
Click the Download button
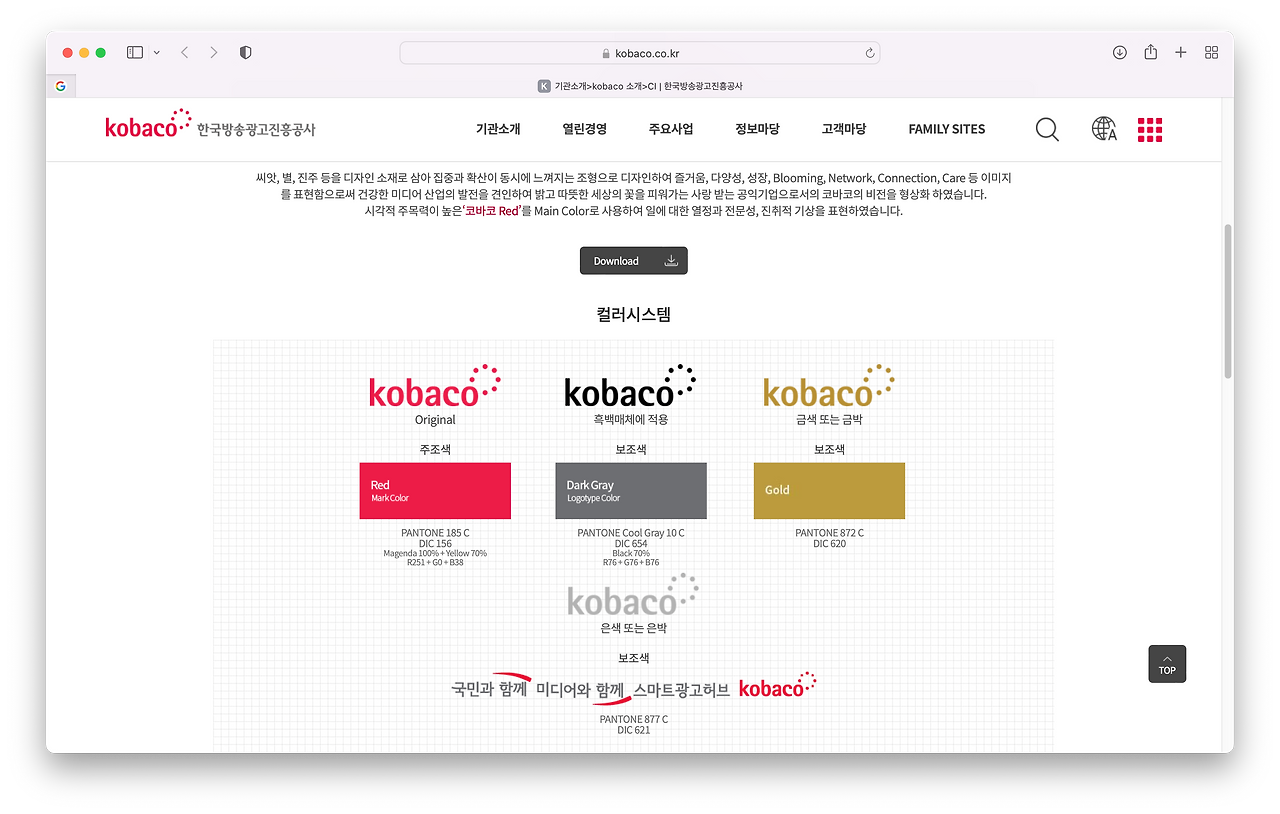click(633, 260)
